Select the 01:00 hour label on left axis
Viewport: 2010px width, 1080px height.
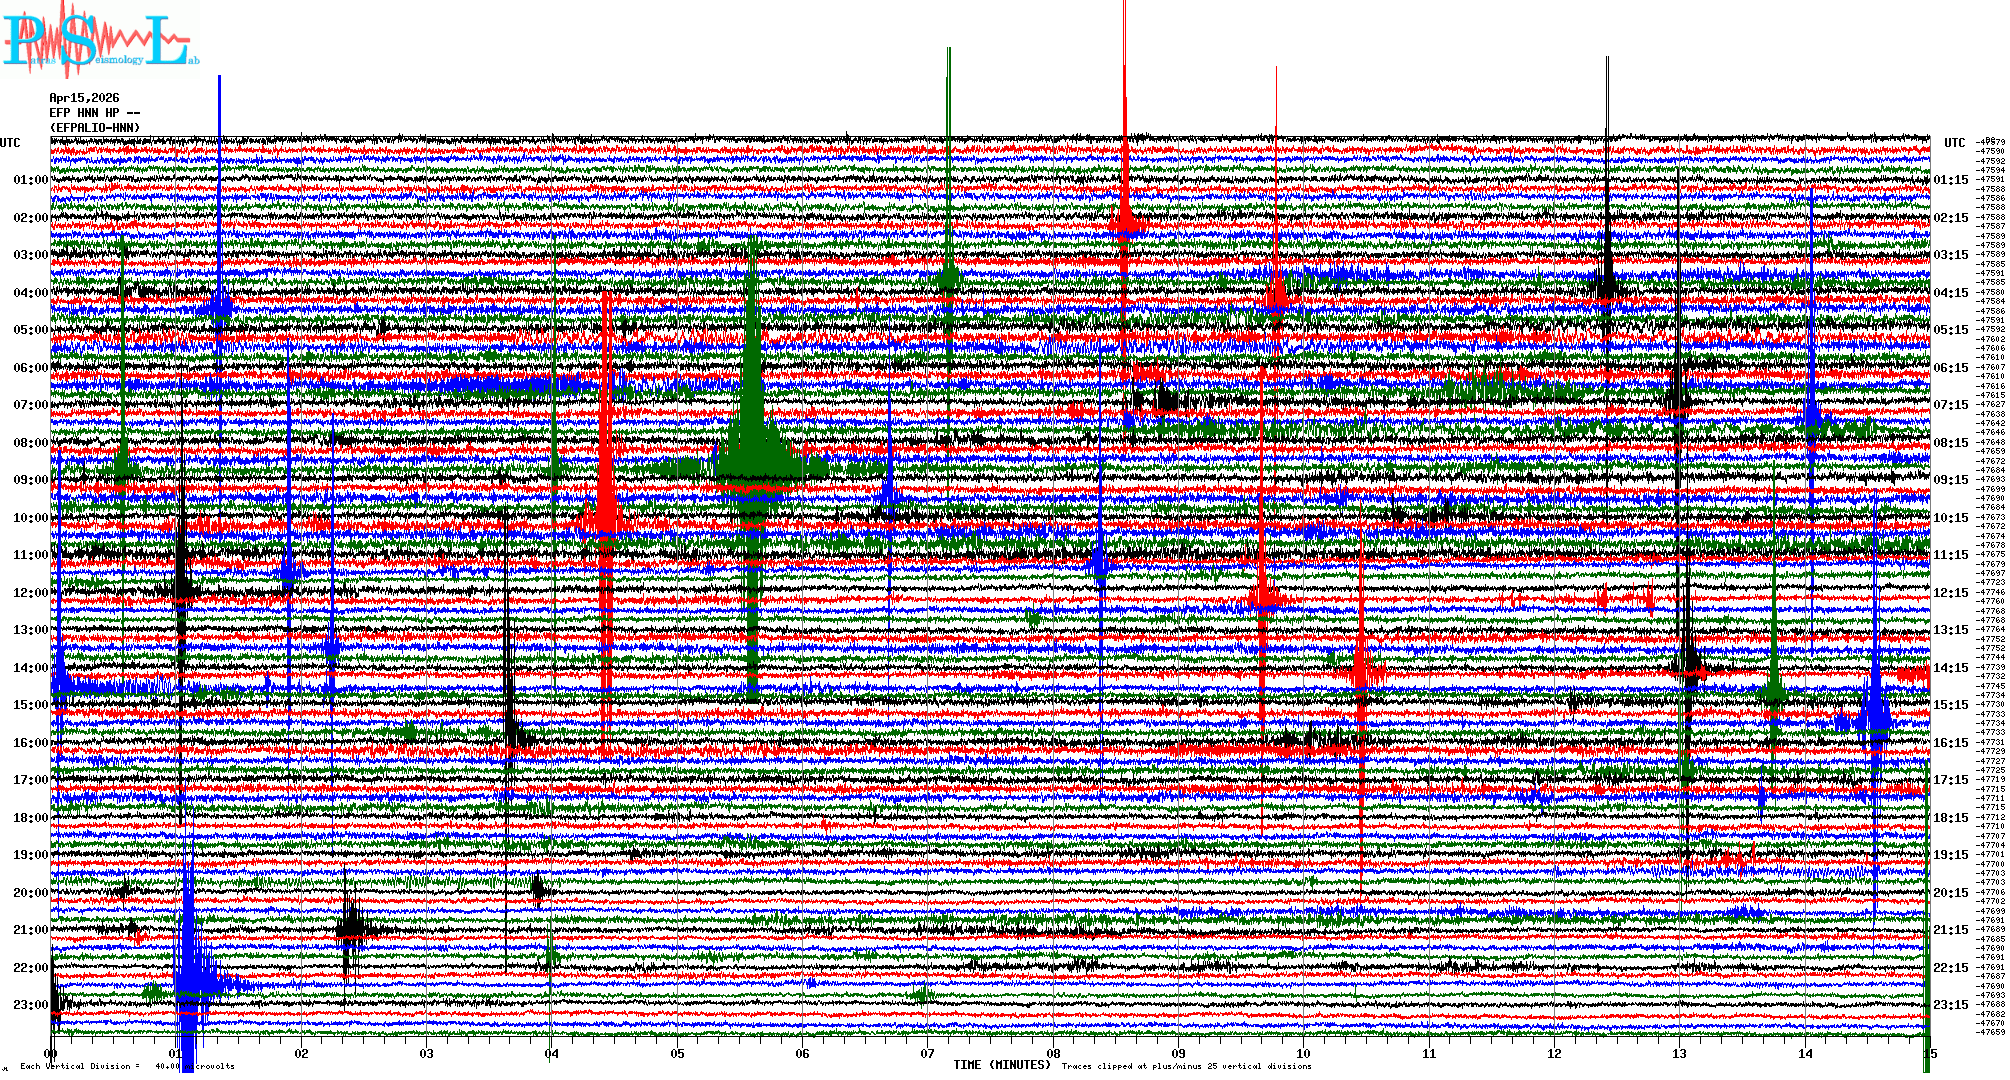coord(30,180)
